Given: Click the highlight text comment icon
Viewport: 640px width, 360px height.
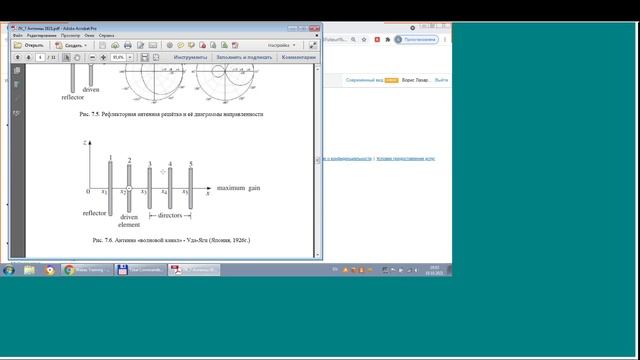Looking at the screenshot, I should tap(191, 45).
